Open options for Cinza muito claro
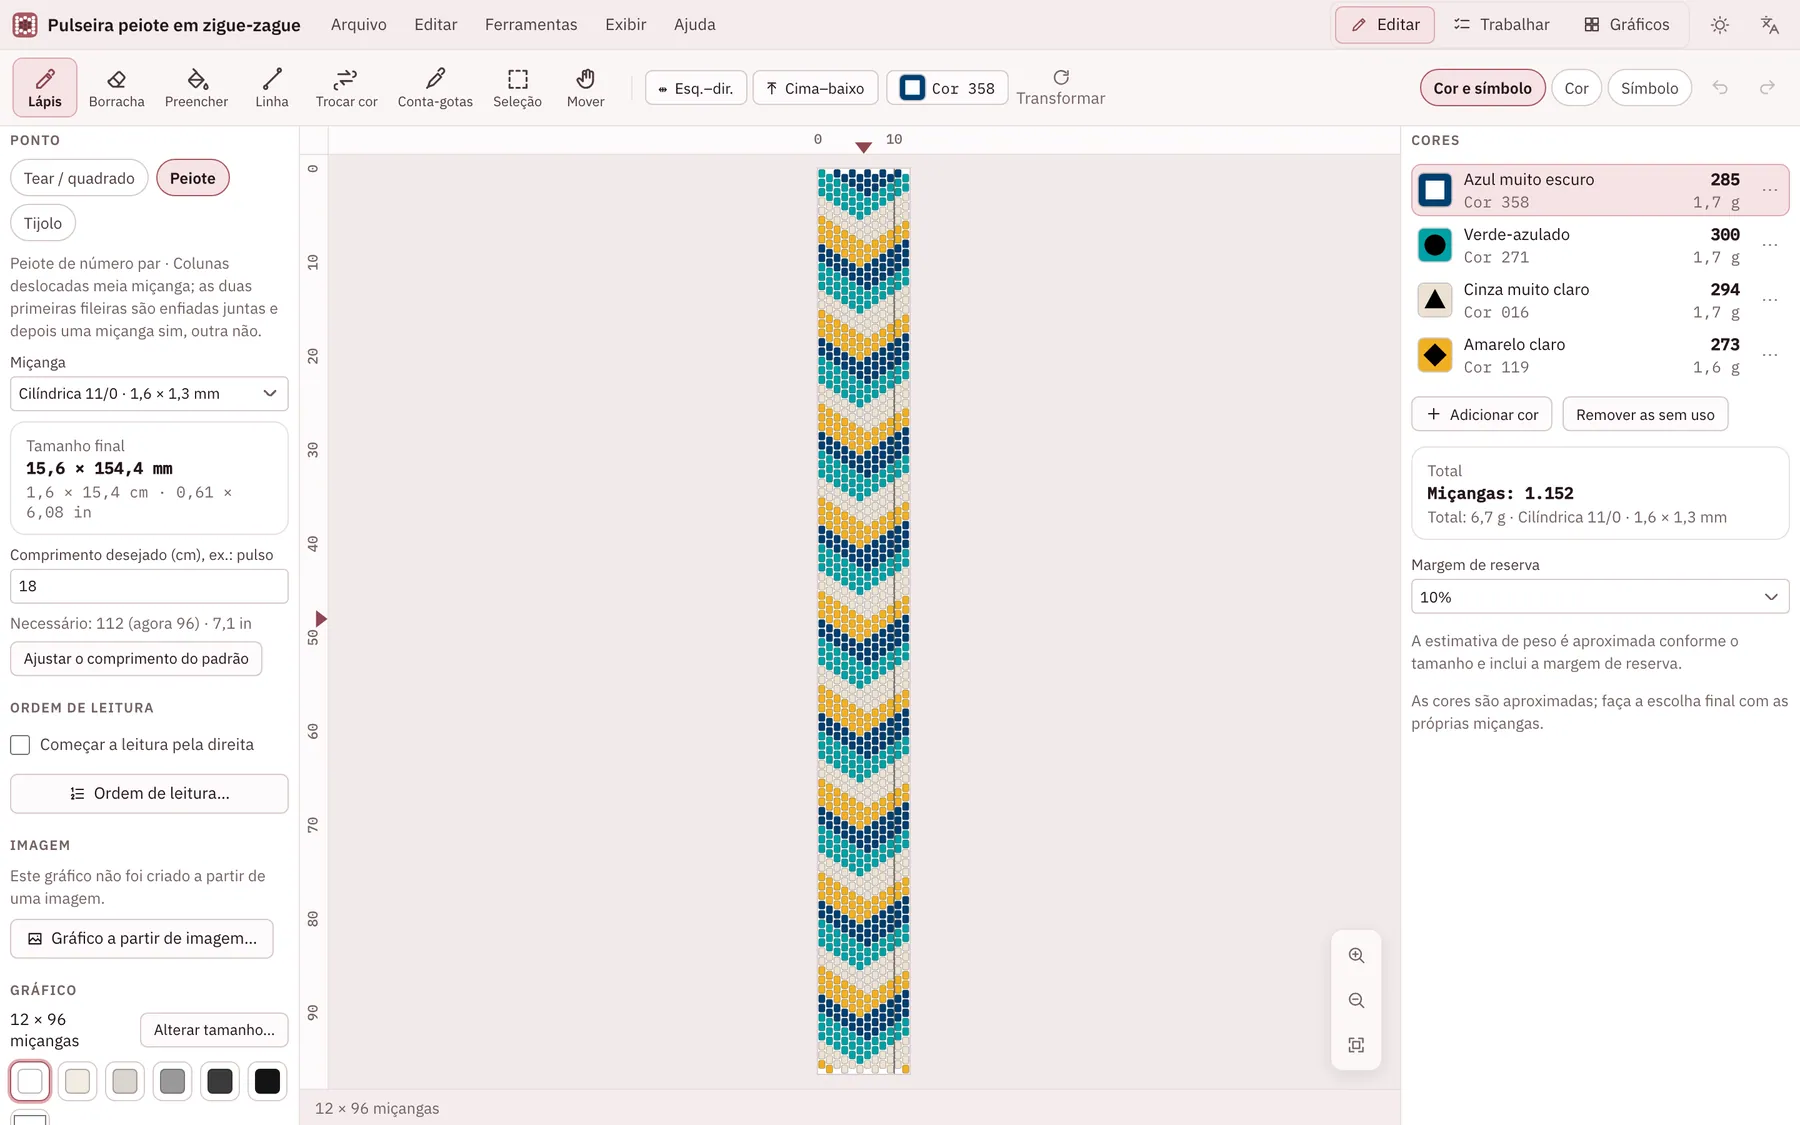Image resolution: width=1800 pixels, height=1125 pixels. tap(1770, 300)
